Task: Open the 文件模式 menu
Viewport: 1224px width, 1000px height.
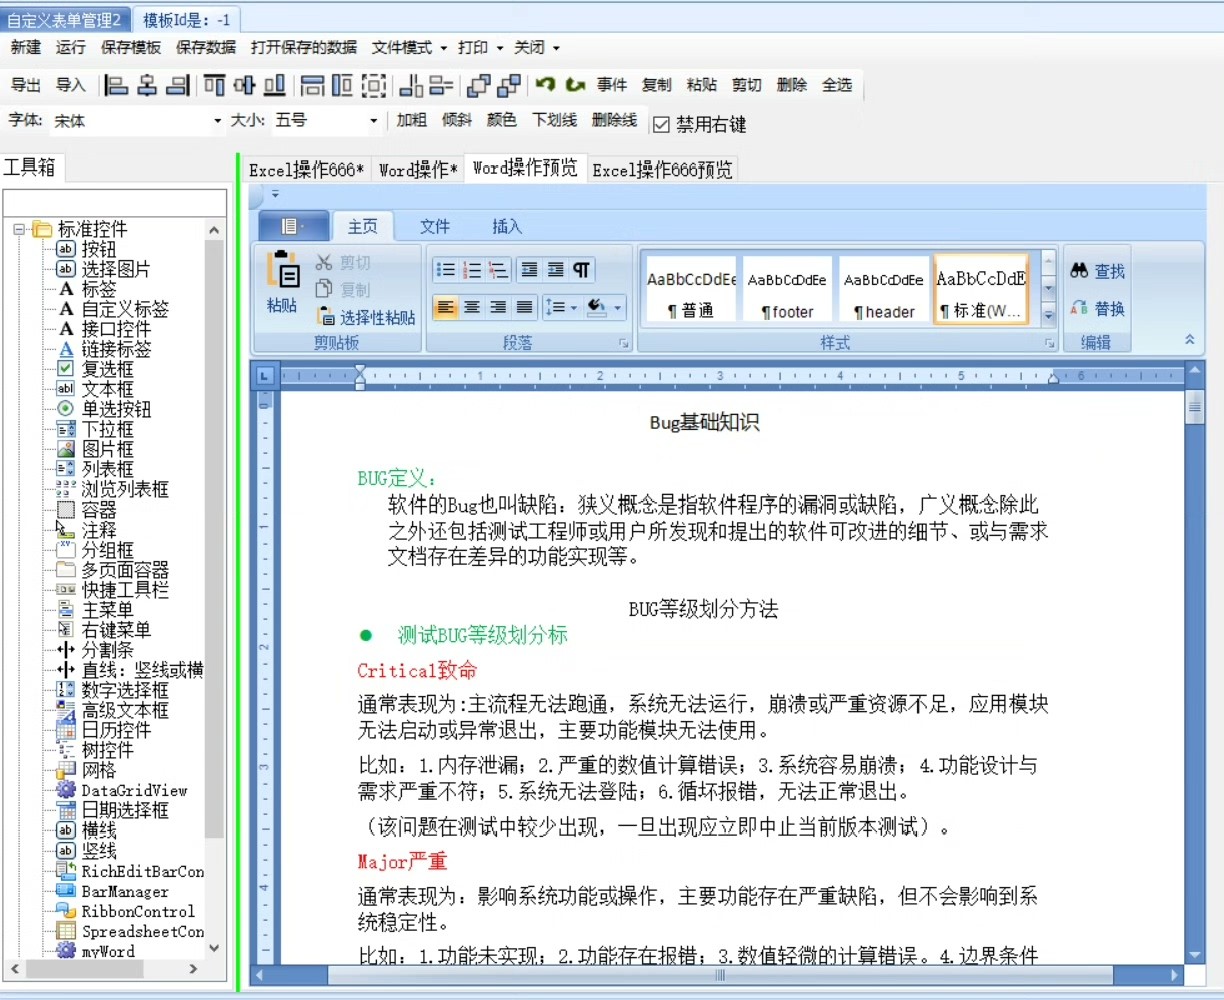Action: [x=409, y=47]
